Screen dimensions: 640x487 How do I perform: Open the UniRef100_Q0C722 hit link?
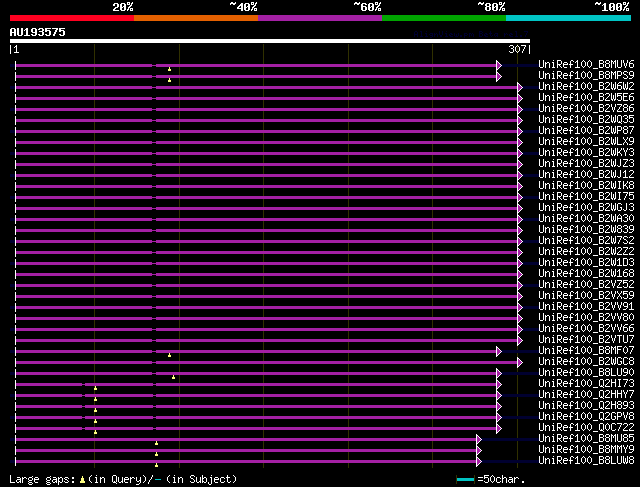572,428
